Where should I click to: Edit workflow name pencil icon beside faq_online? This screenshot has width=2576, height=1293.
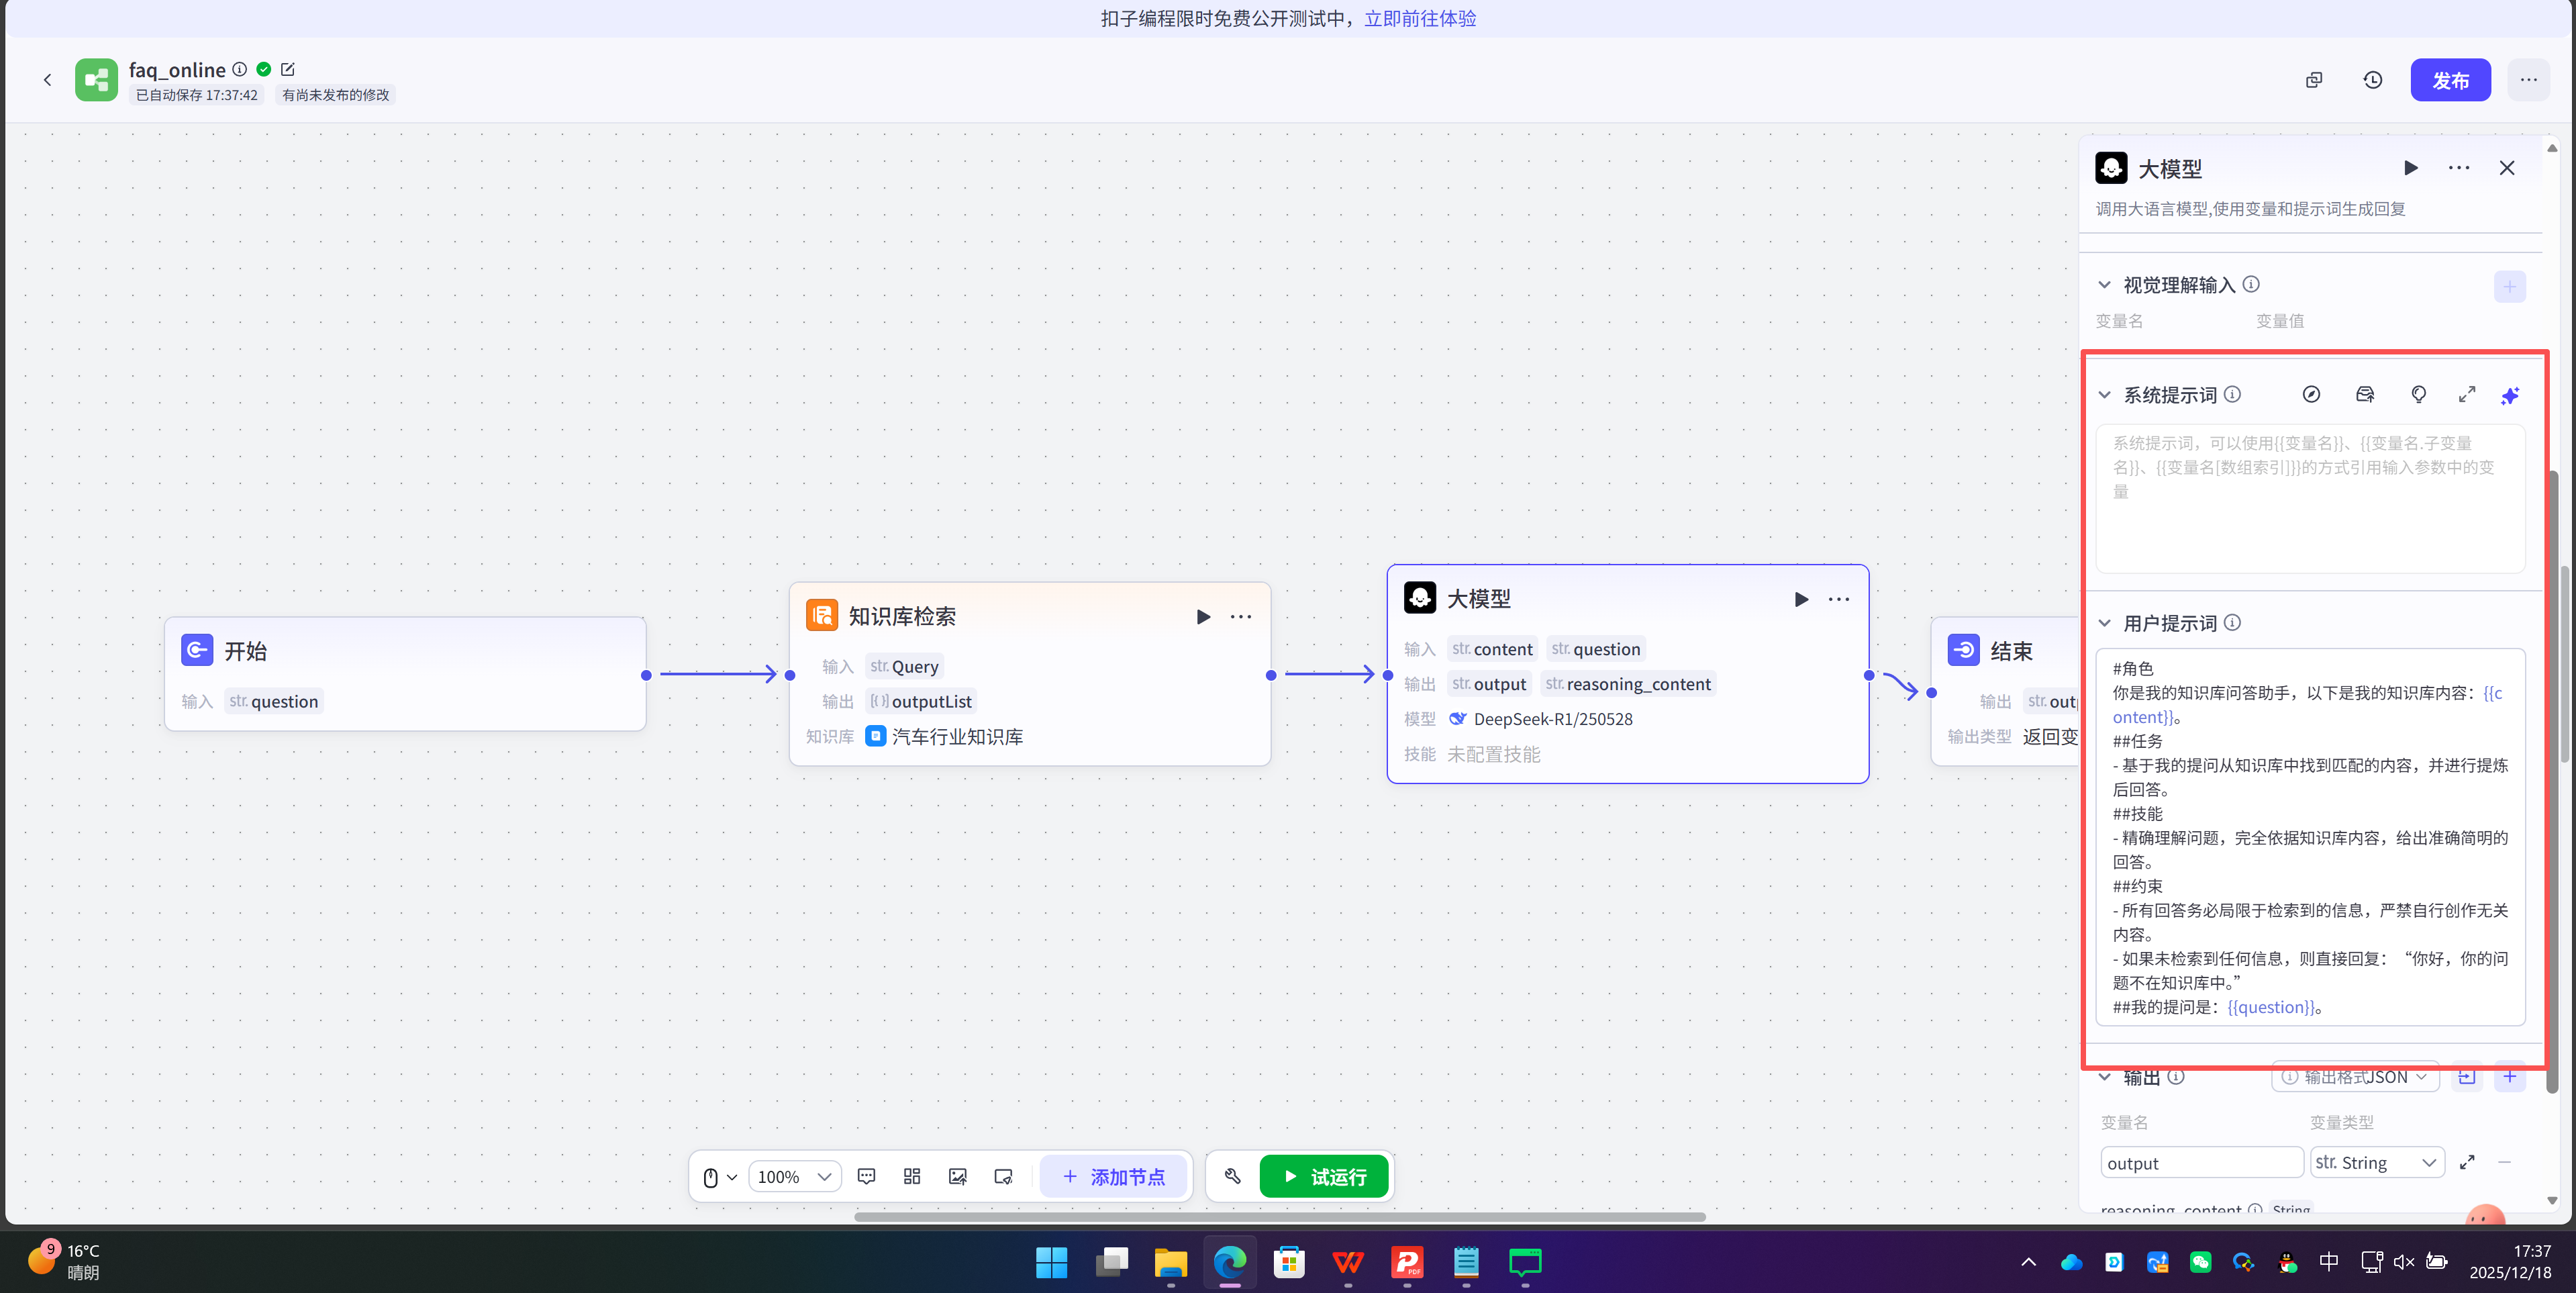(x=288, y=69)
